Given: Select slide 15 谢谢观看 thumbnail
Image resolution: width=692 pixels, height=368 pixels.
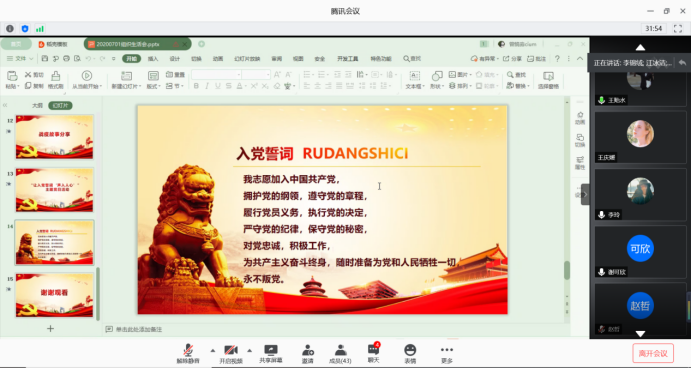Looking at the screenshot, I should [x=55, y=295].
